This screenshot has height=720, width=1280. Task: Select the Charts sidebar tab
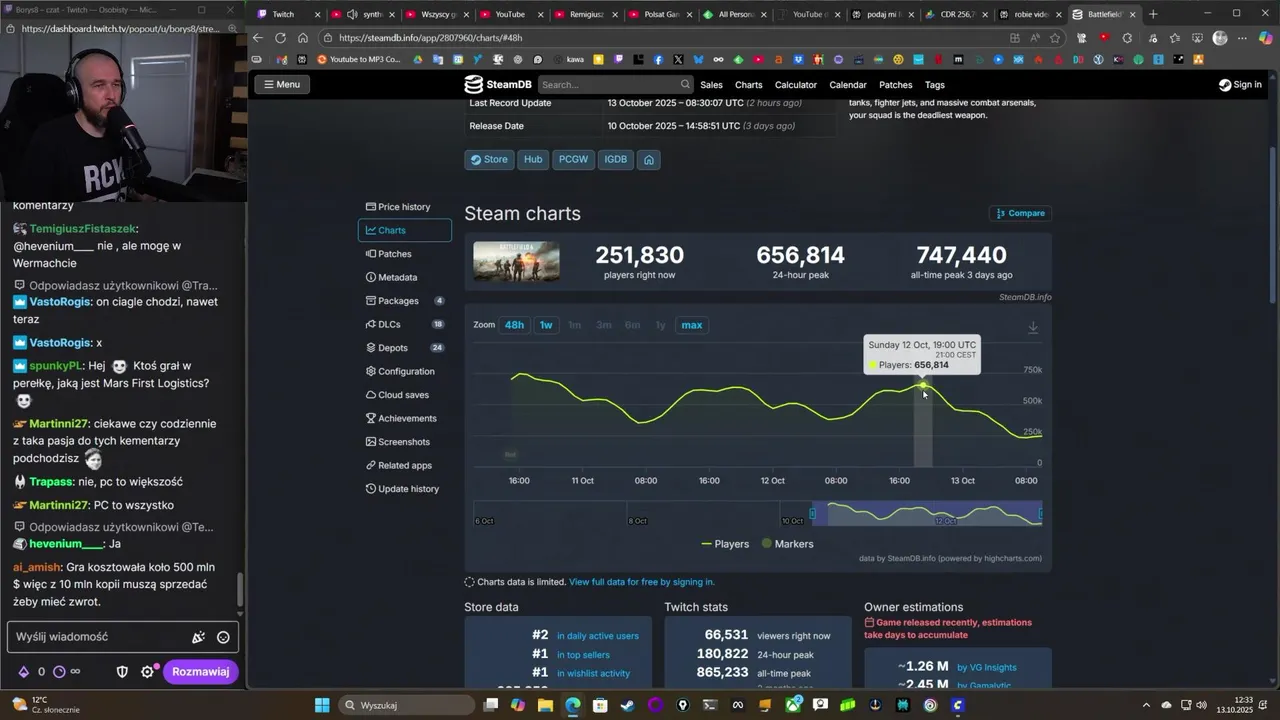tap(404, 230)
